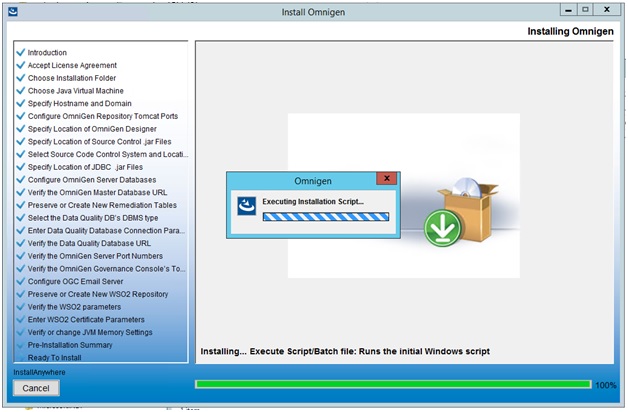Image resolution: width=628 pixels, height=412 pixels.
Task: Click the striped Executing Installation Script progress bar
Action: click(326, 217)
